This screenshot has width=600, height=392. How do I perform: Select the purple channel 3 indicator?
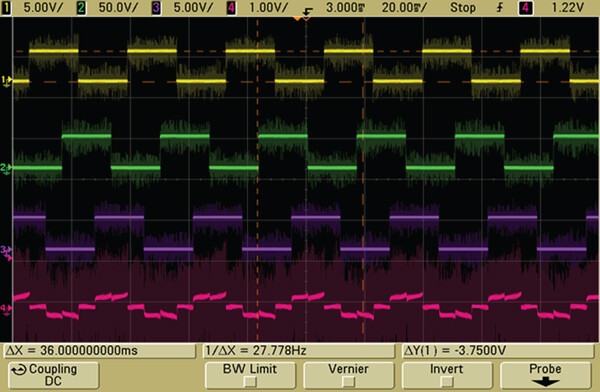(x=156, y=8)
